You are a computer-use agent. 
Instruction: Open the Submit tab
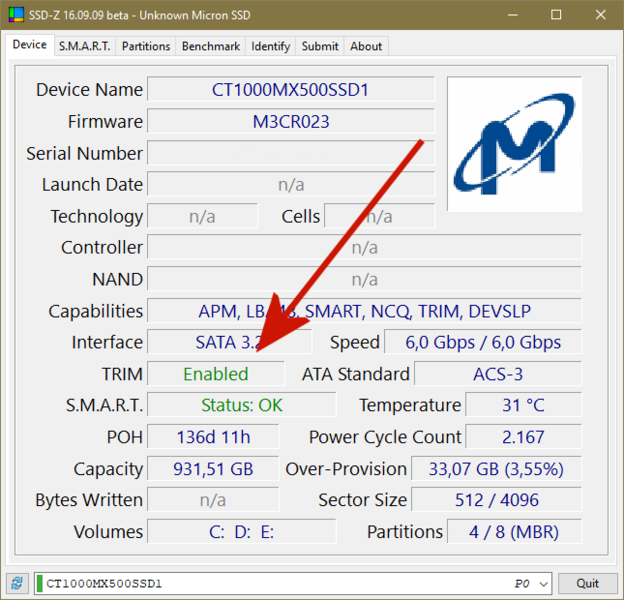(320, 46)
